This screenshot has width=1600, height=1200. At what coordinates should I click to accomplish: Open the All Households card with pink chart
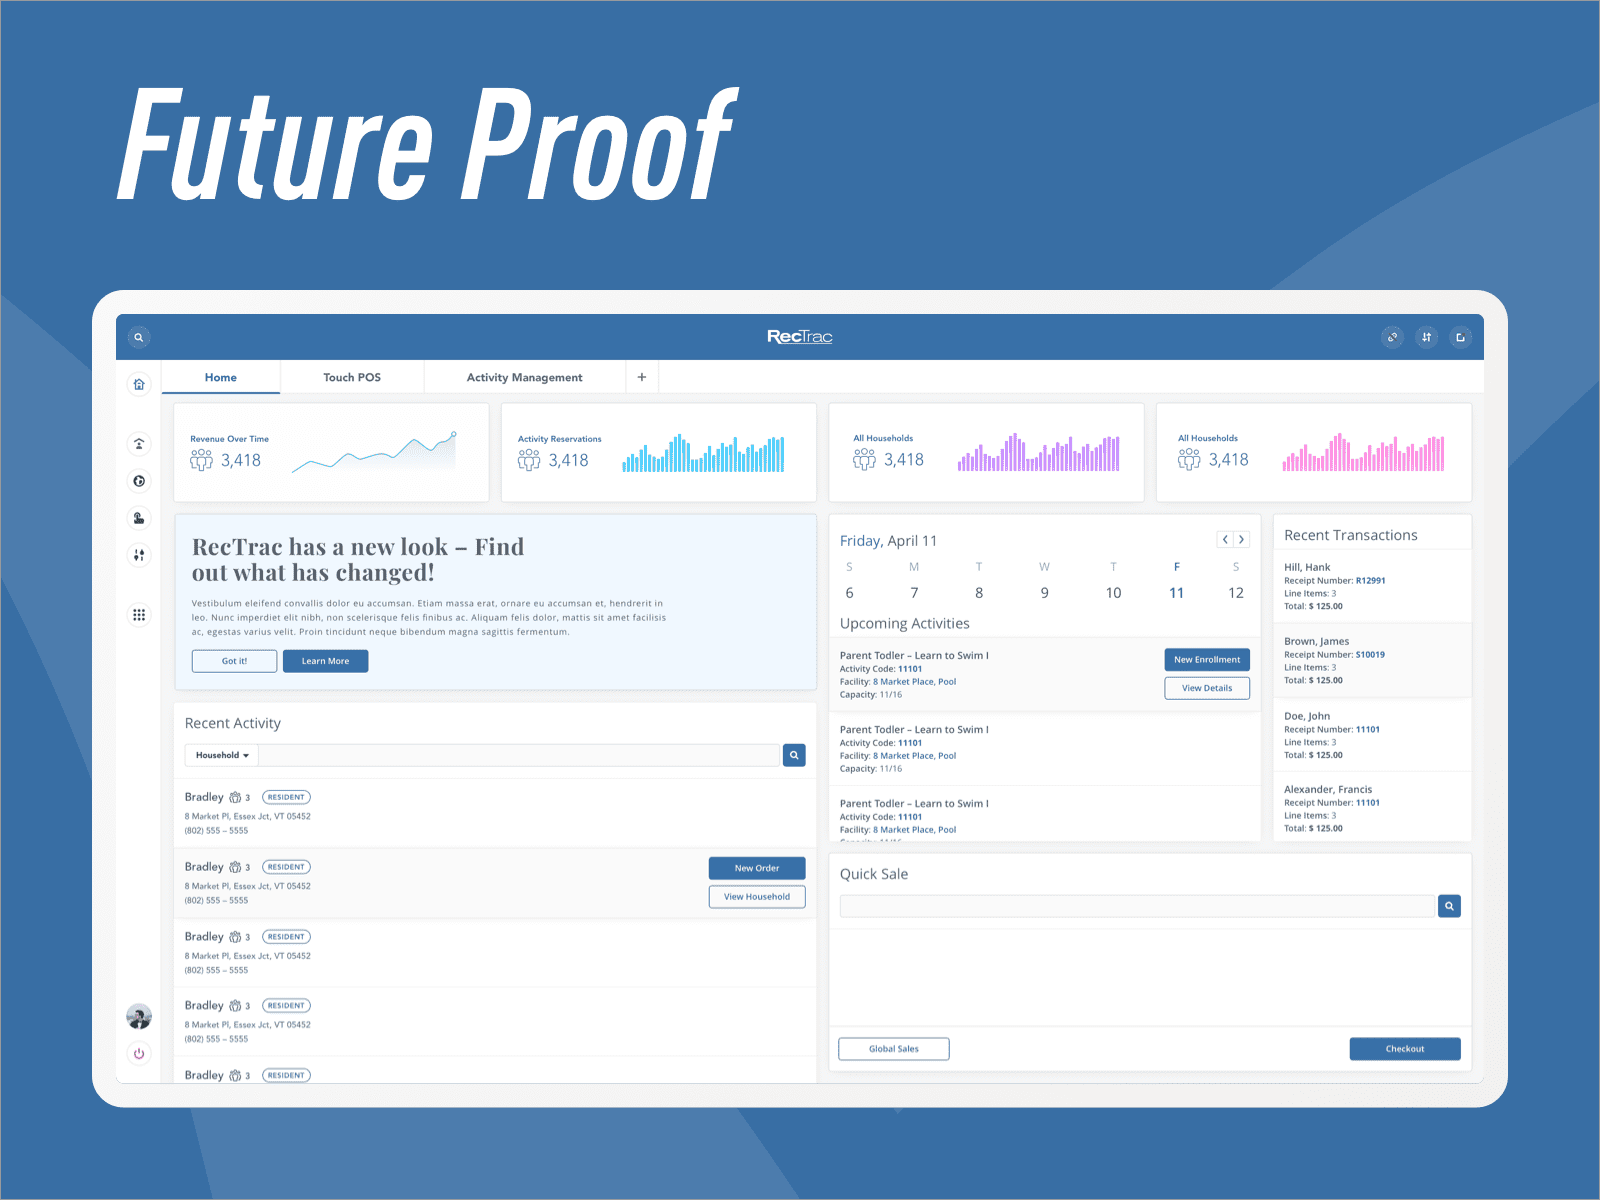(x=1314, y=452)
